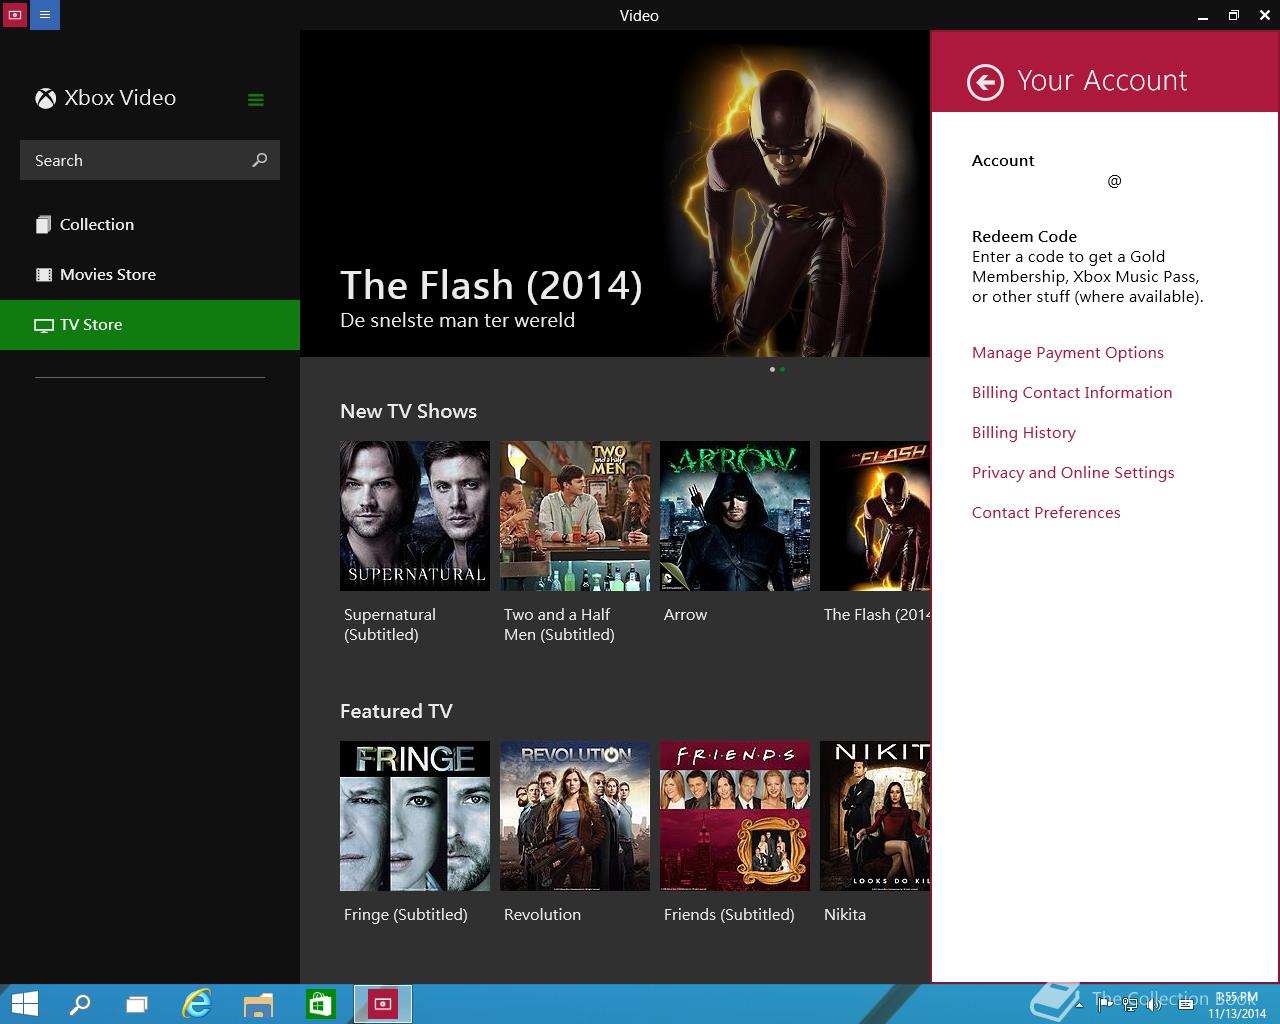Open the app commands menu in title bar
This screenshot has width=1280, height=1024.
click(x=45, y=15)
